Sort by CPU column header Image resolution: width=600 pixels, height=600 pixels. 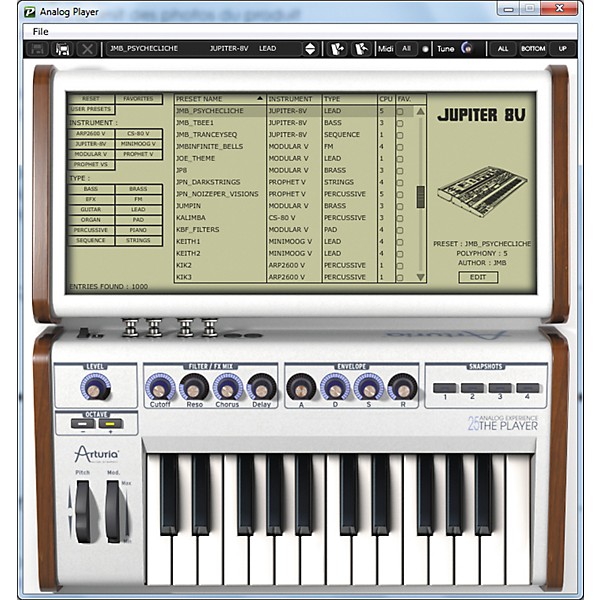pos(386,99)
